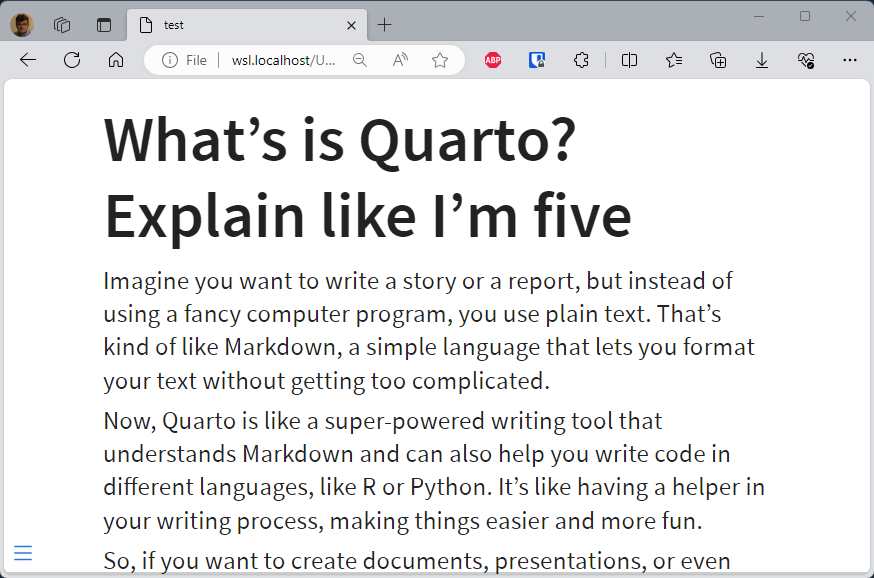Toggle the Quarto sidebar hamburger menu

(x=23, y=553)
